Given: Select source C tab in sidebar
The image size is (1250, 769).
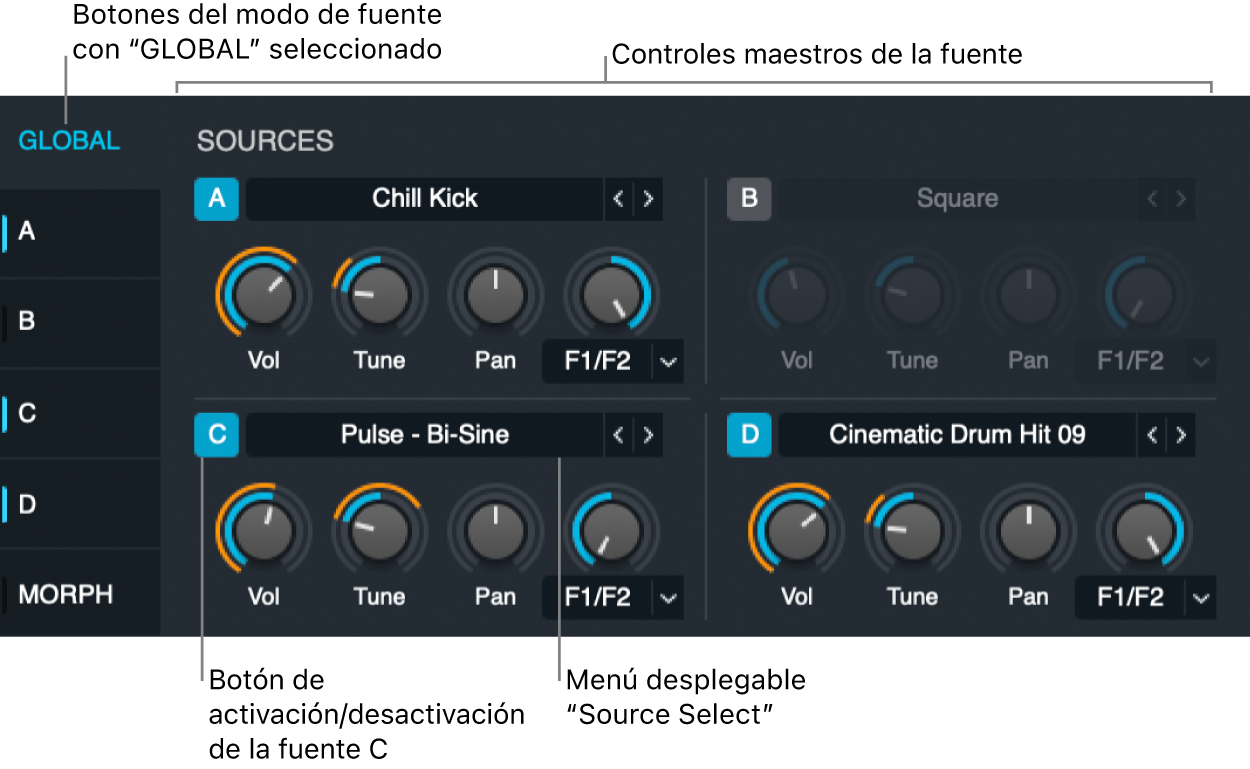Looking at the screenshot, I should click(80, 413).
